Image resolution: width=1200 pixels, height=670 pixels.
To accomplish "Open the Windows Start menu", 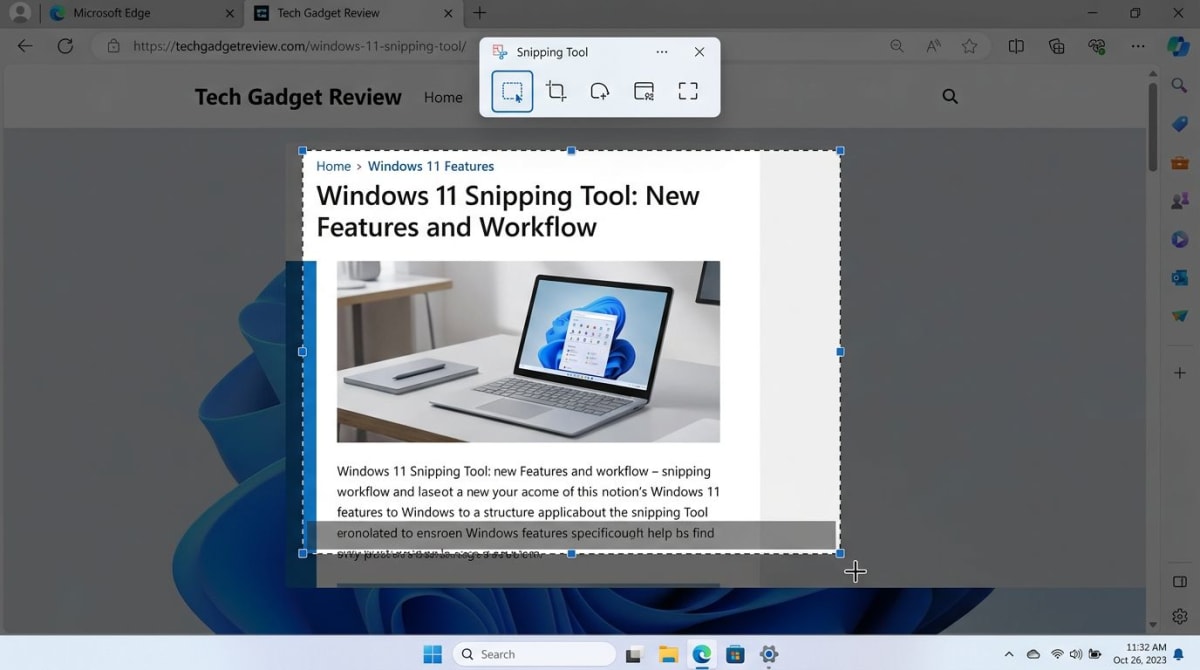I will point(432,654).
